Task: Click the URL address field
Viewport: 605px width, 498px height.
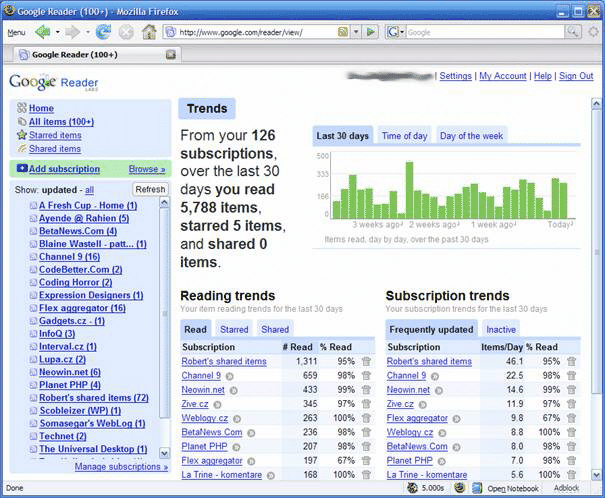Action: (256, 32)
